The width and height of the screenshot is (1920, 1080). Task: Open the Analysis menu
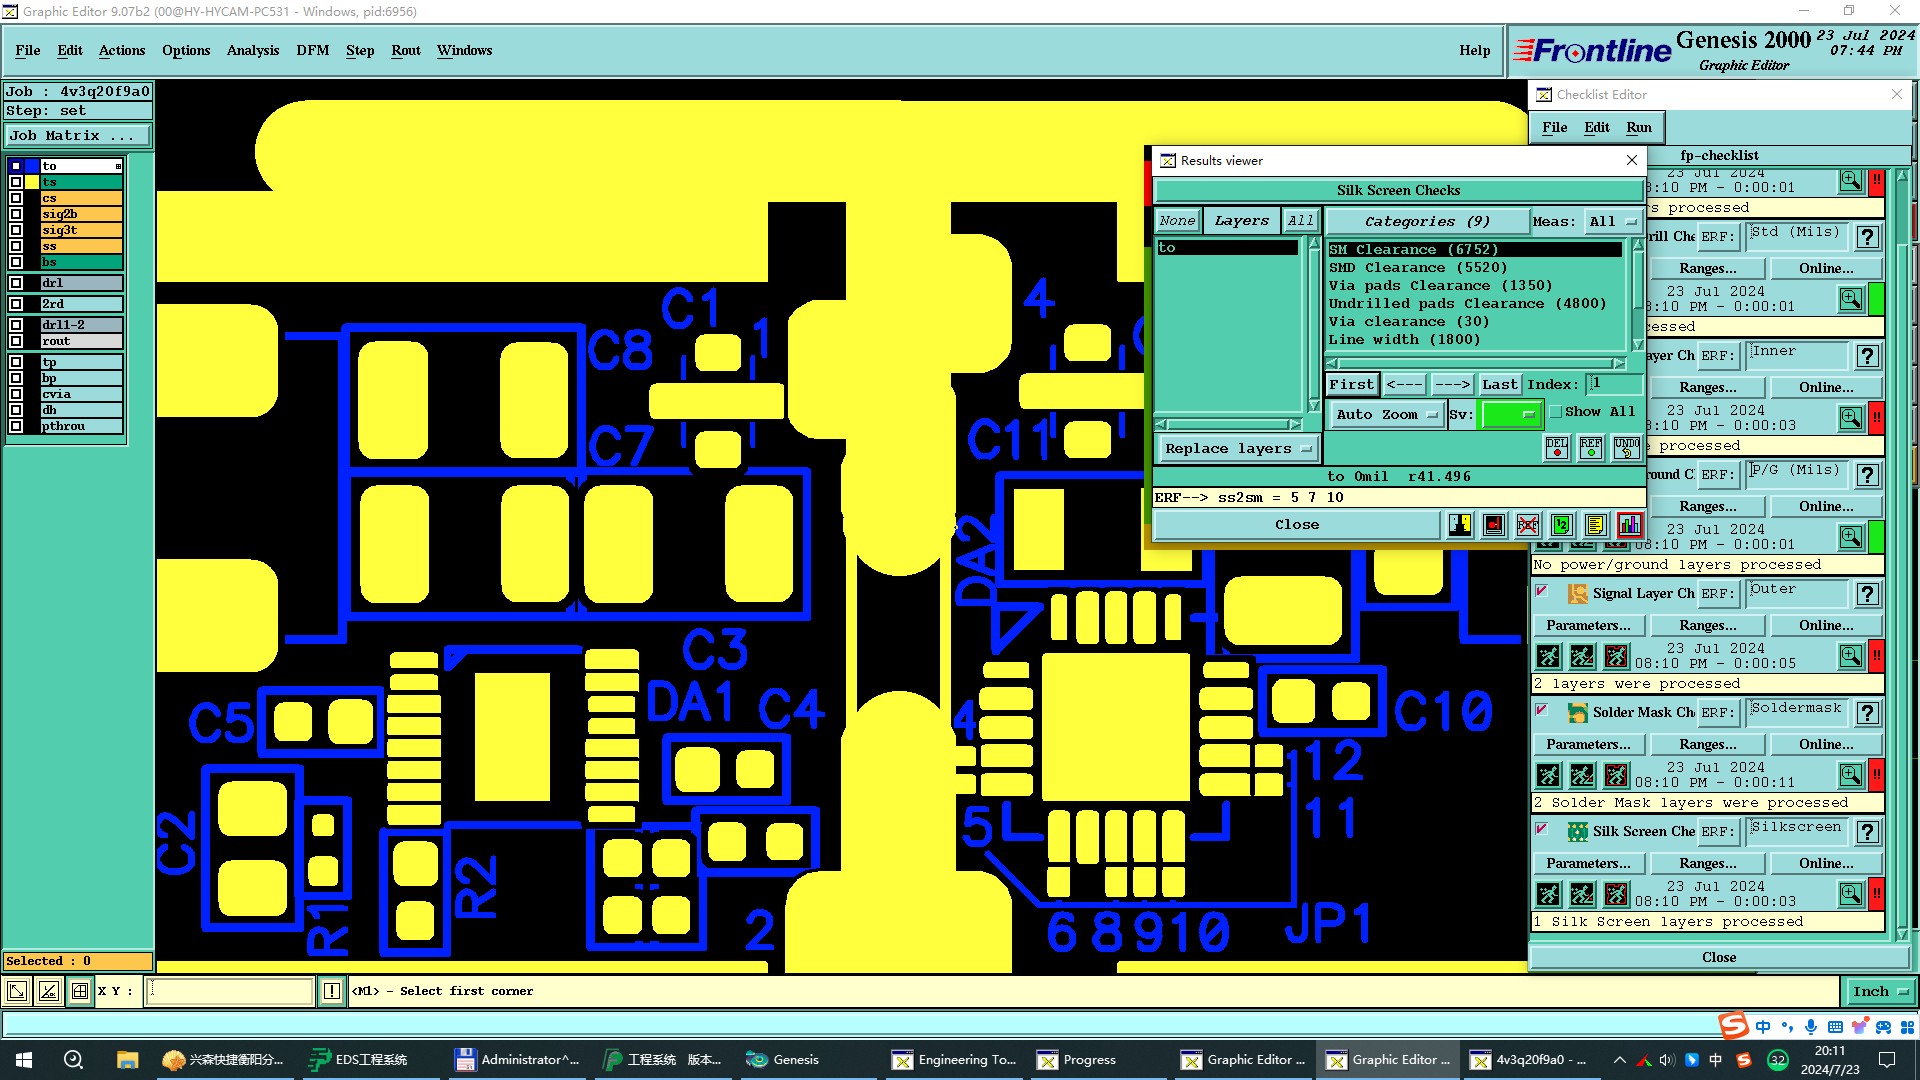point(252,50)
